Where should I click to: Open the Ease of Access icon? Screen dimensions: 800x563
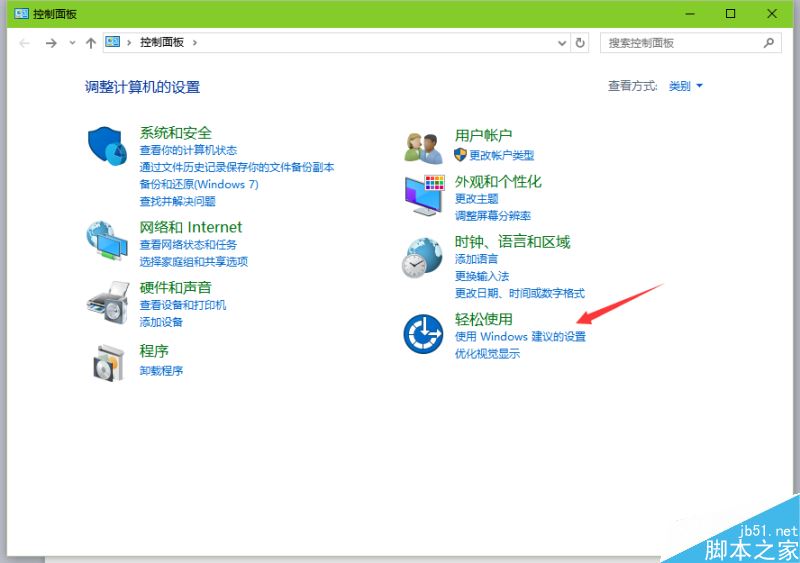[x=422, y=333]
